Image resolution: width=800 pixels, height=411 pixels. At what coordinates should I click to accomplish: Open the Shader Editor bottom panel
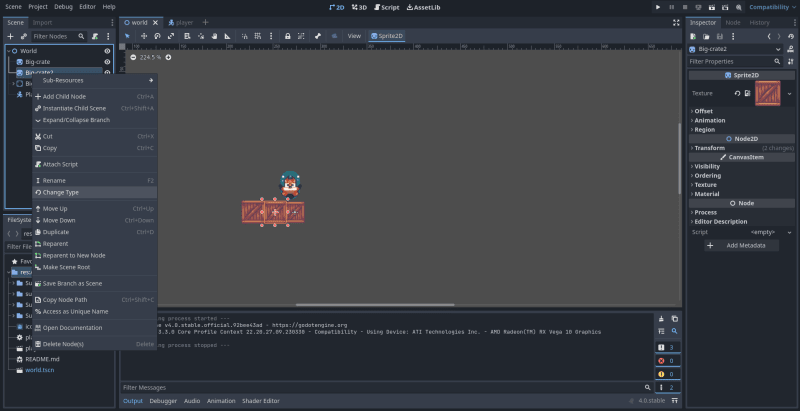[261, 401]
